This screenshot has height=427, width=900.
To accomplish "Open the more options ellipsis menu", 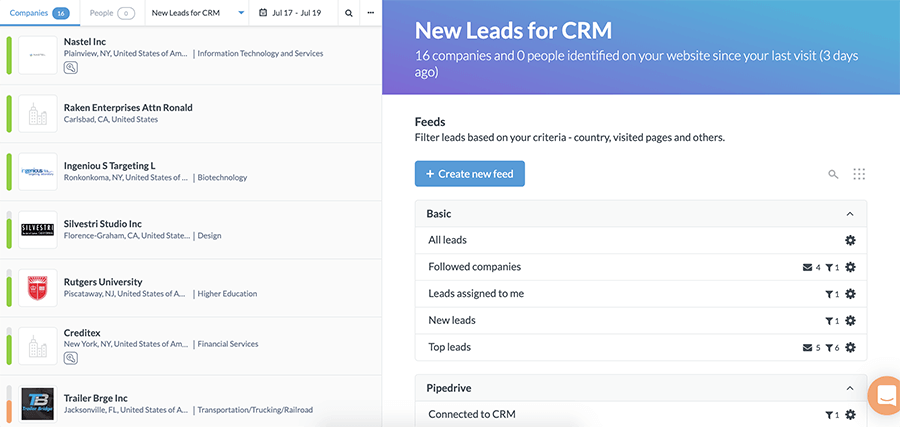I will (370, 13).
